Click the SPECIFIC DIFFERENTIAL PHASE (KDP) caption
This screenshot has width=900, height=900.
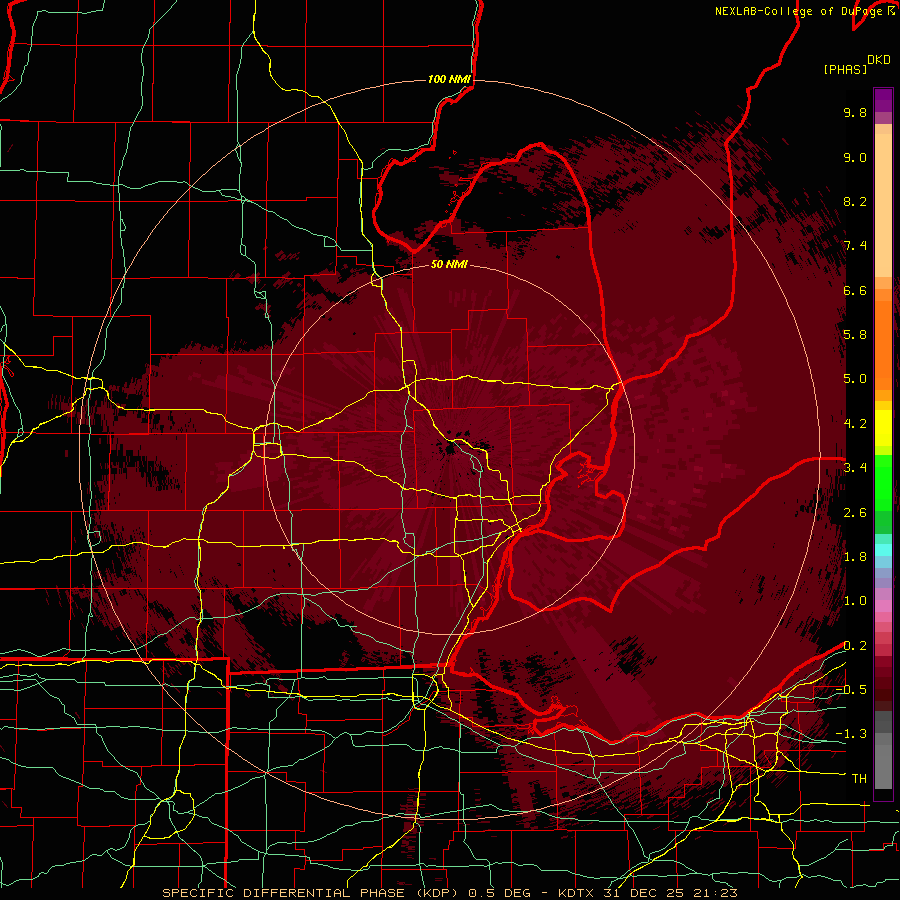click(x=311, y=893)
